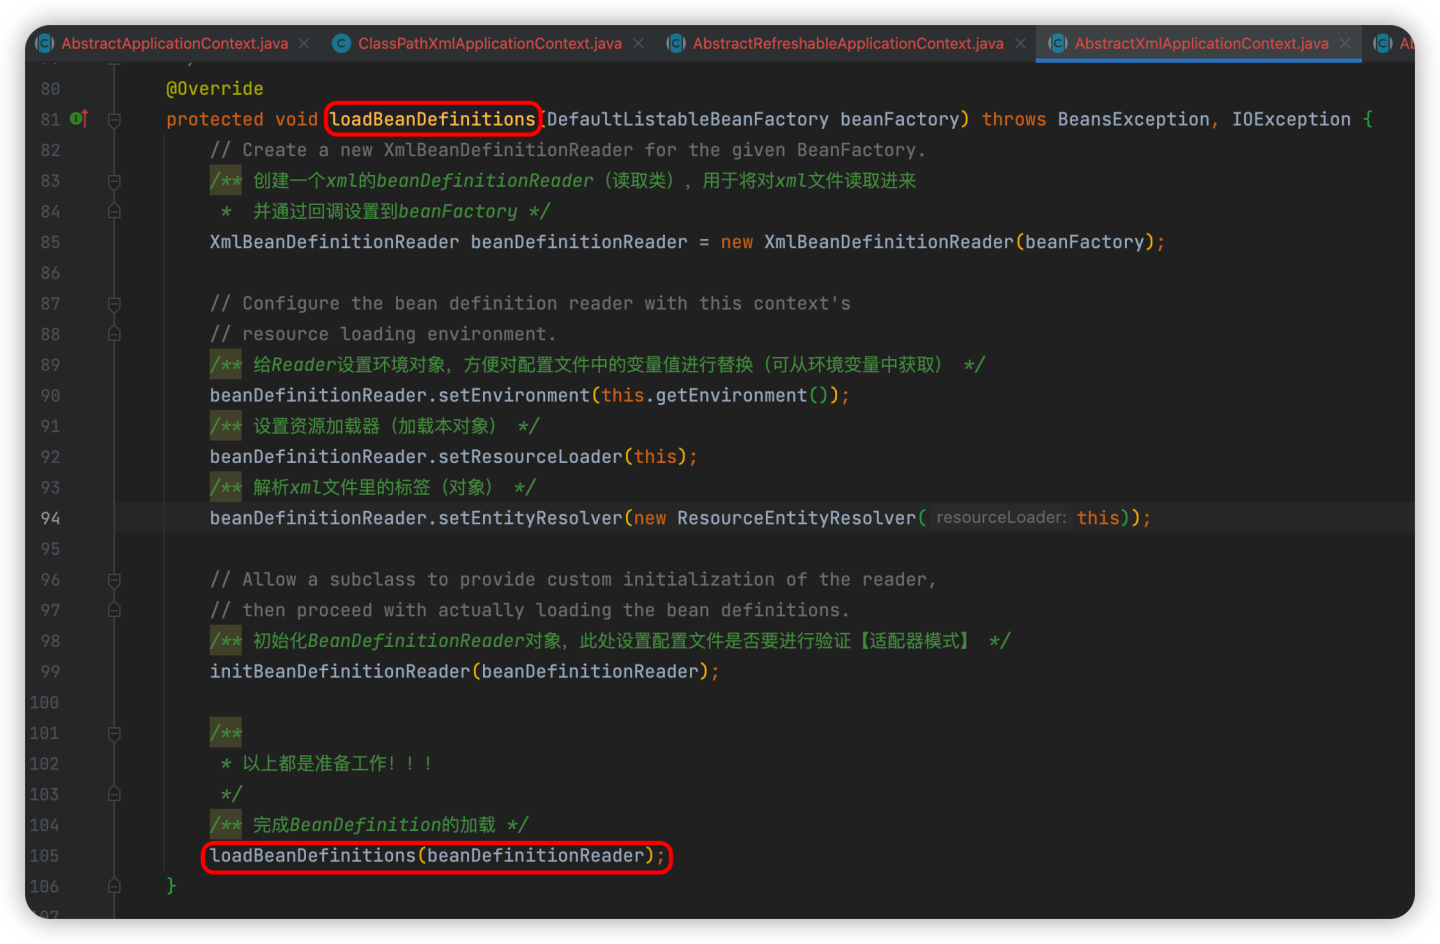Click line number 99 in the gutter
1440x944 pixels.
[50, 672]
